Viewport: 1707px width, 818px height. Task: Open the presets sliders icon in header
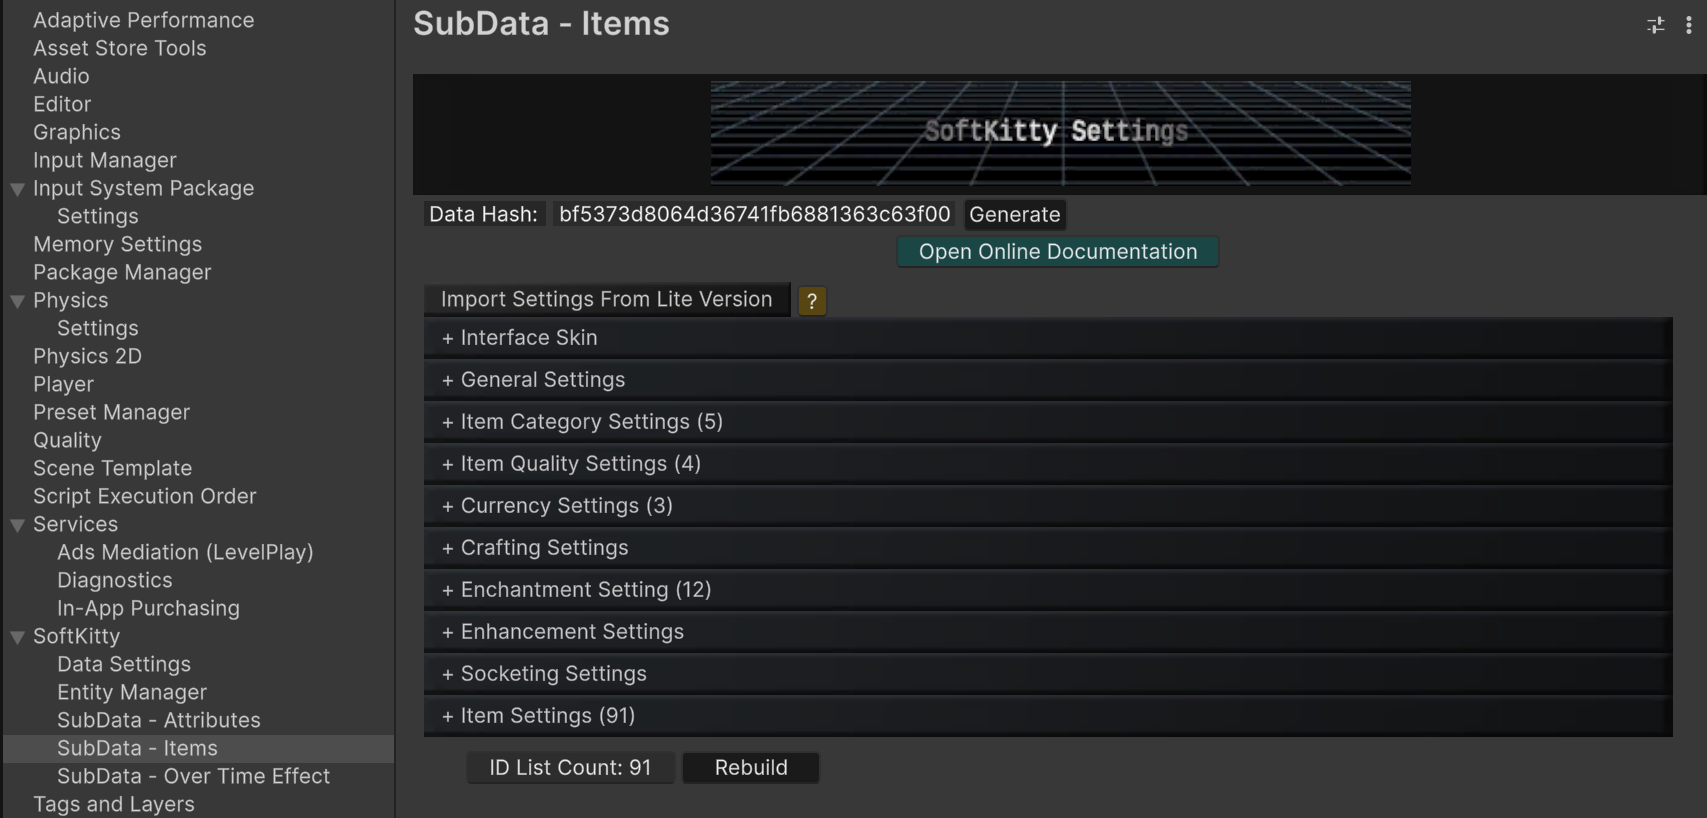coord(1655,26)
